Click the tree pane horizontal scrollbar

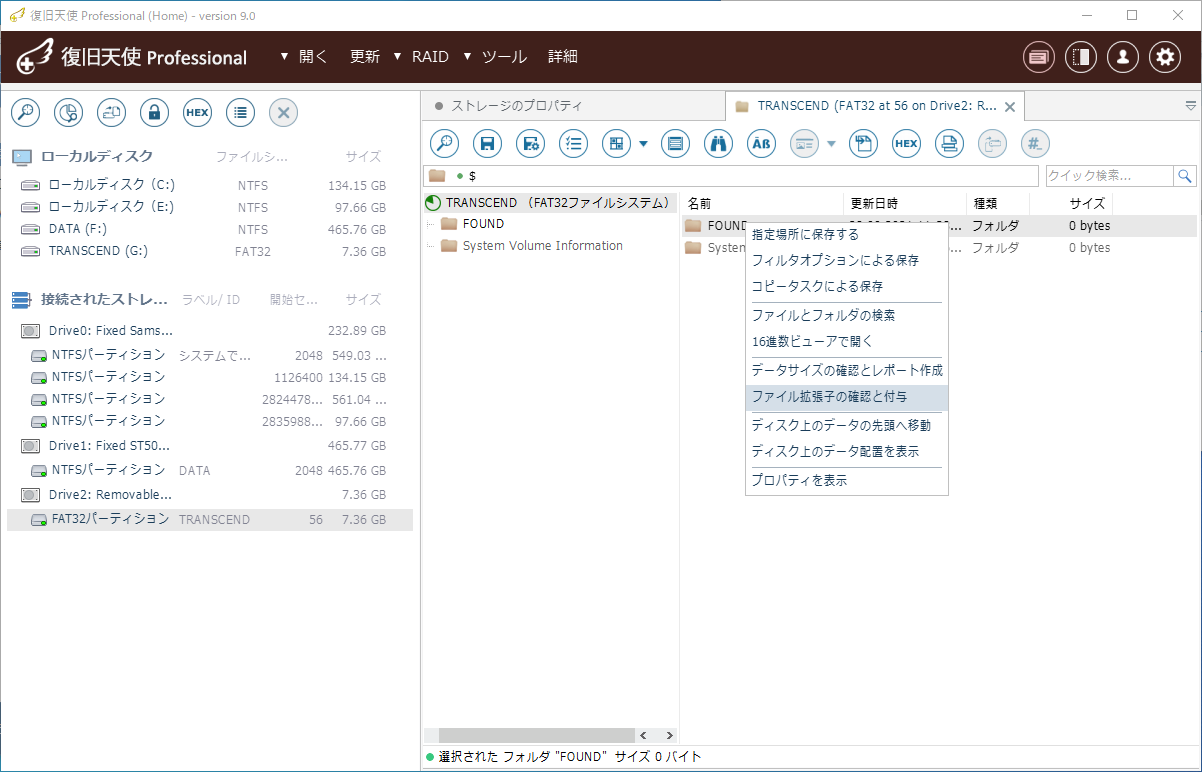[x=536, y=735]
